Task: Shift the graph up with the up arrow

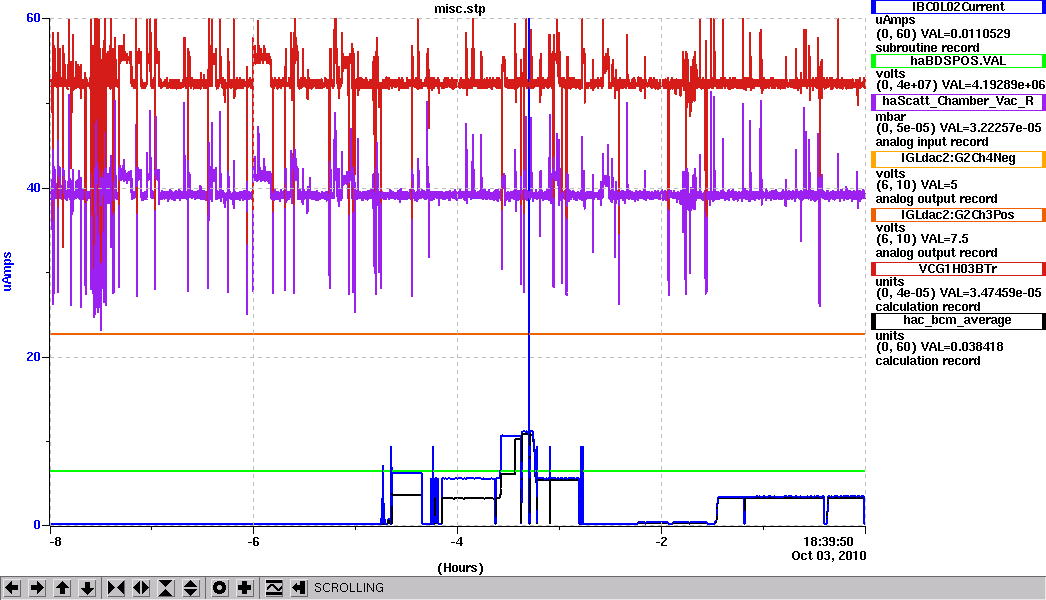Action: click(63, 588)
